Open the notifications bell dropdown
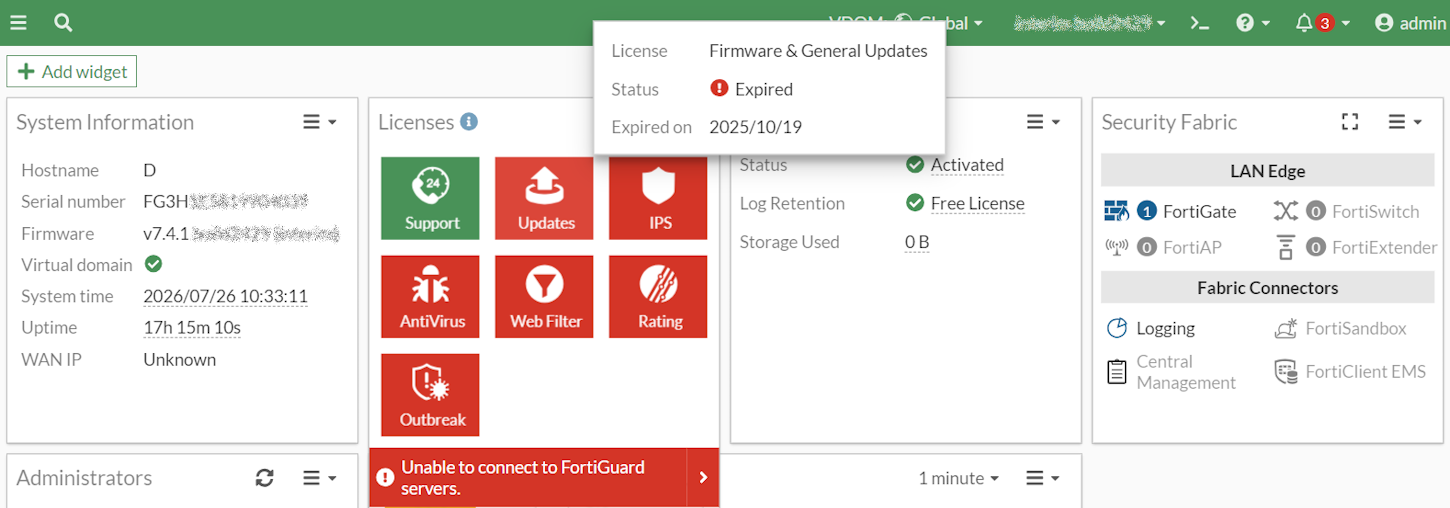This screenshot has height=508, width=1450. 1322,23
